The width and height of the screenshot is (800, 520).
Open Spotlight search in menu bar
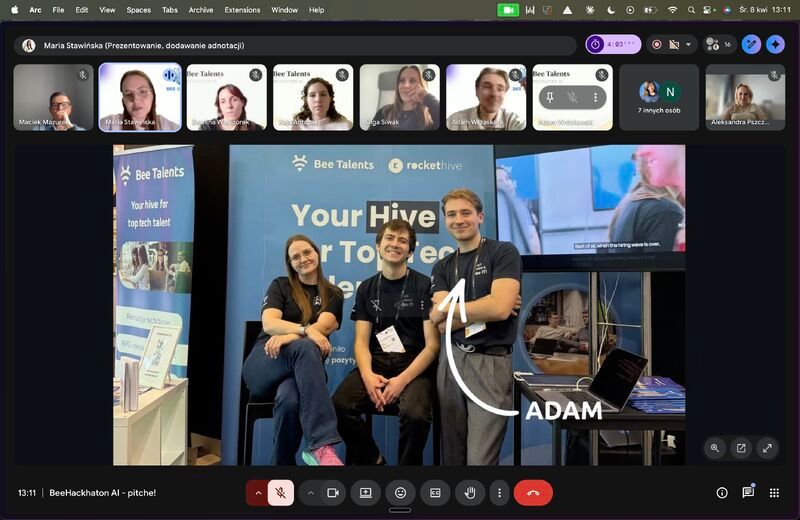(691, 10)
